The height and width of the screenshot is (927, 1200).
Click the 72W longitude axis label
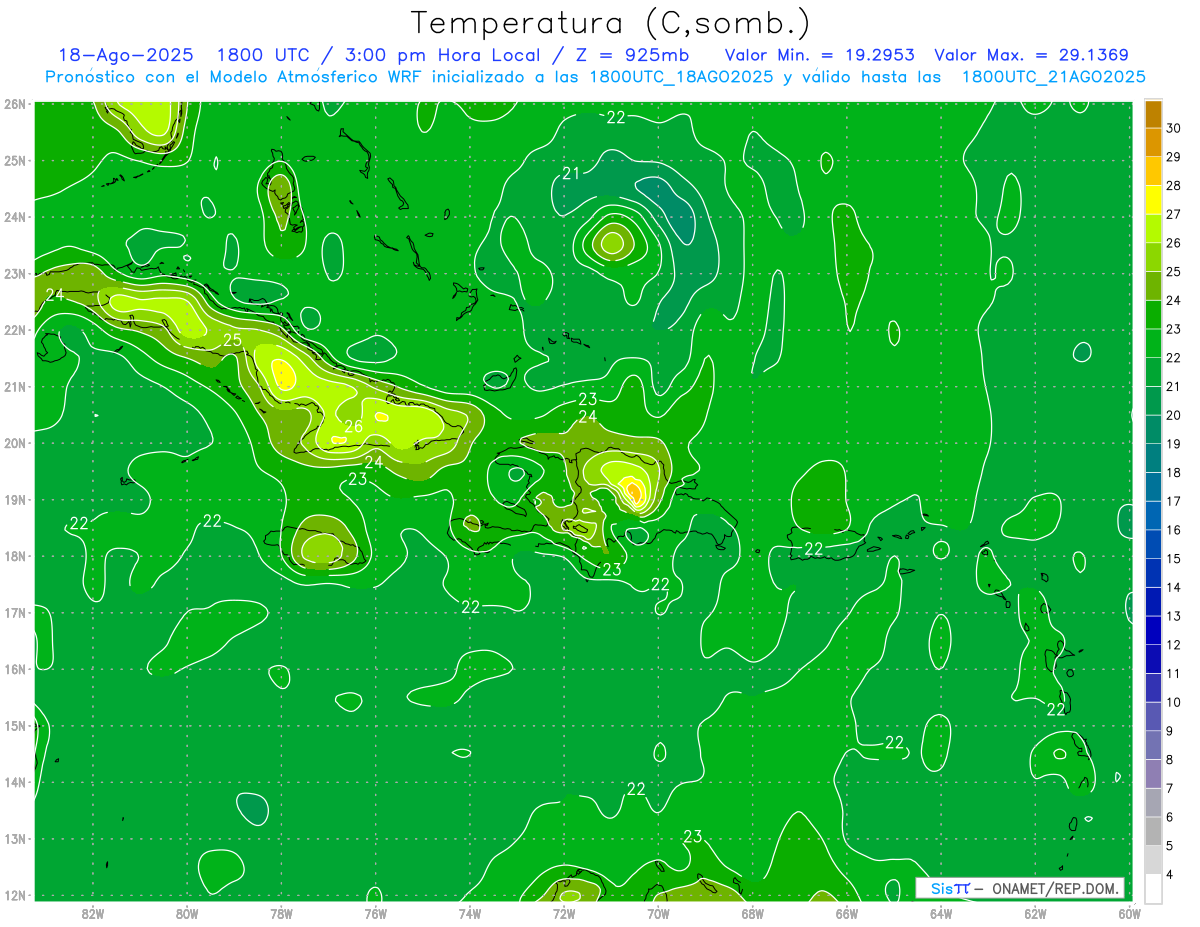click(x=564, y=912)
